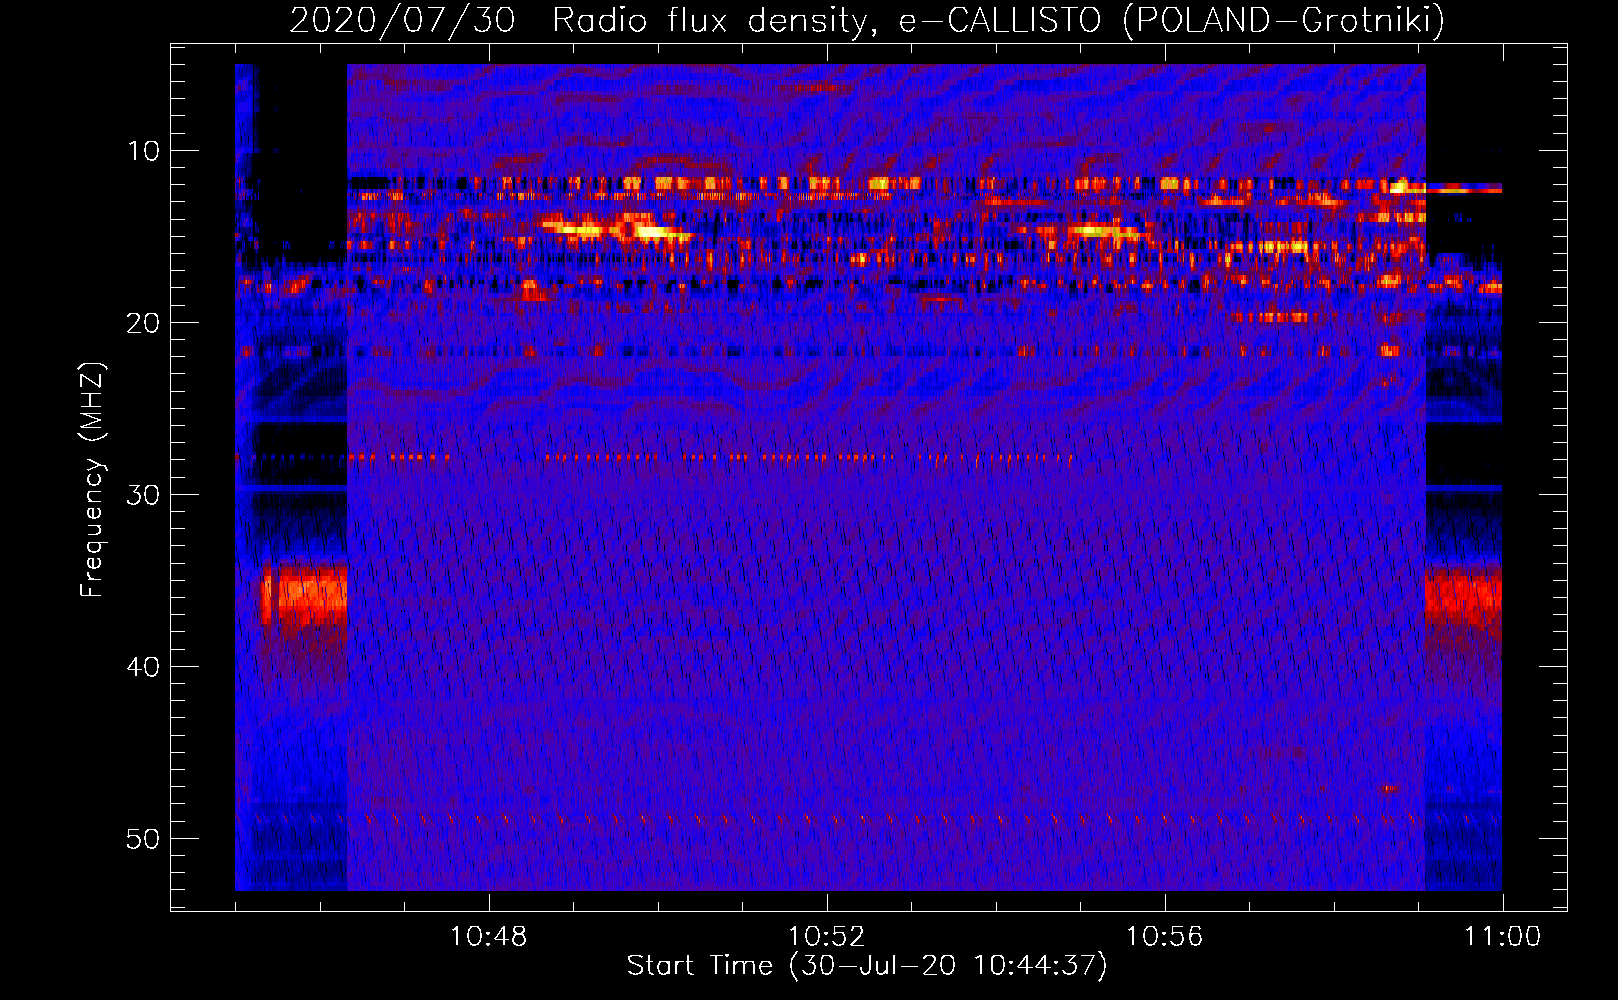
Task: Click the 'Start Time (30-Jul-20 10:44:37)' label
Action: pos(867,966)
